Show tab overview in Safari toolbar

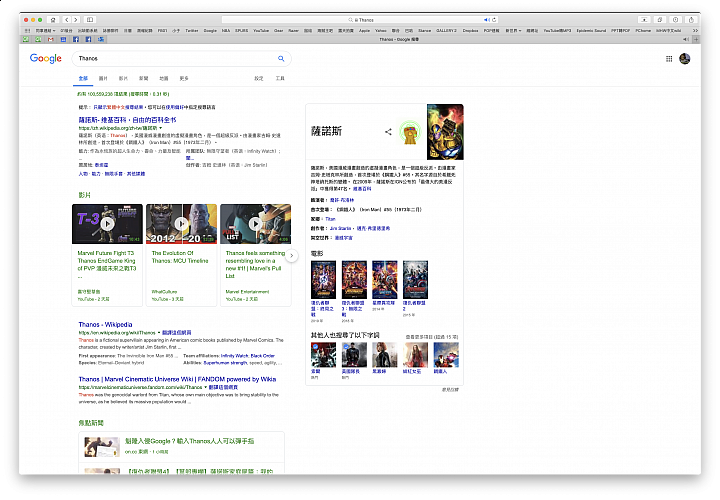point(660,20)
